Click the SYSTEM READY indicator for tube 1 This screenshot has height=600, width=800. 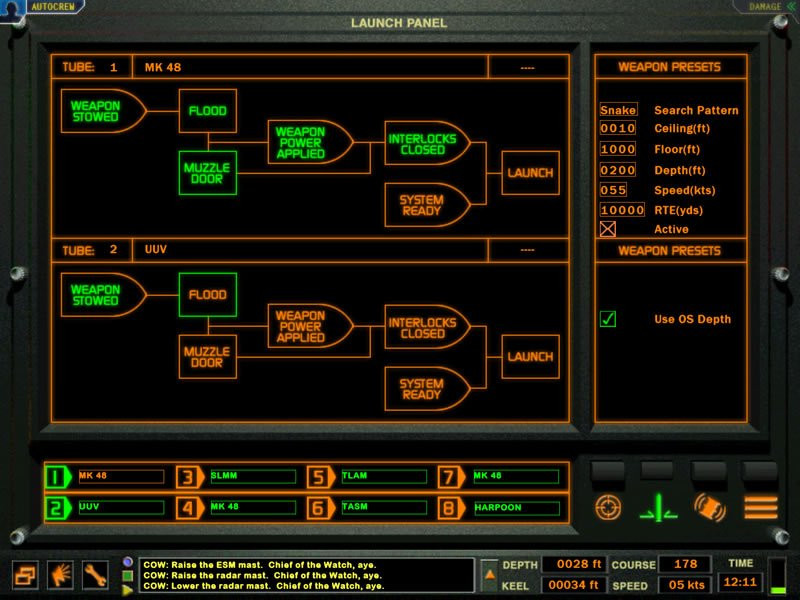point(427,205)
